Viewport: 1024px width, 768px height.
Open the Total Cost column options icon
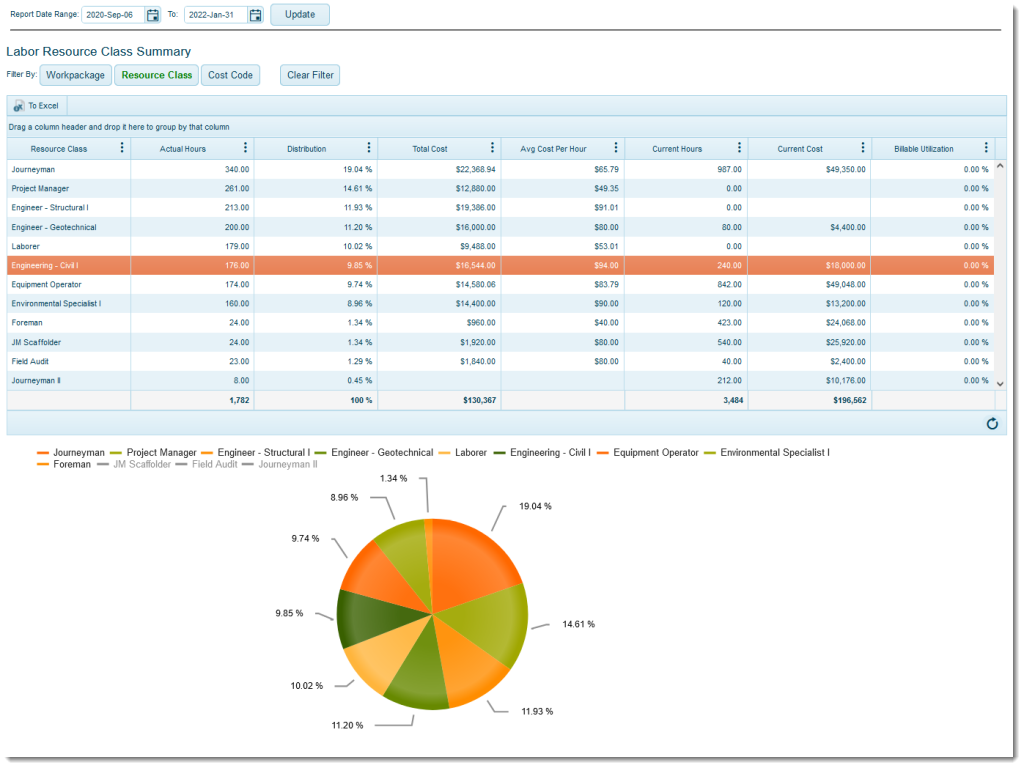(x=492, y=148)
